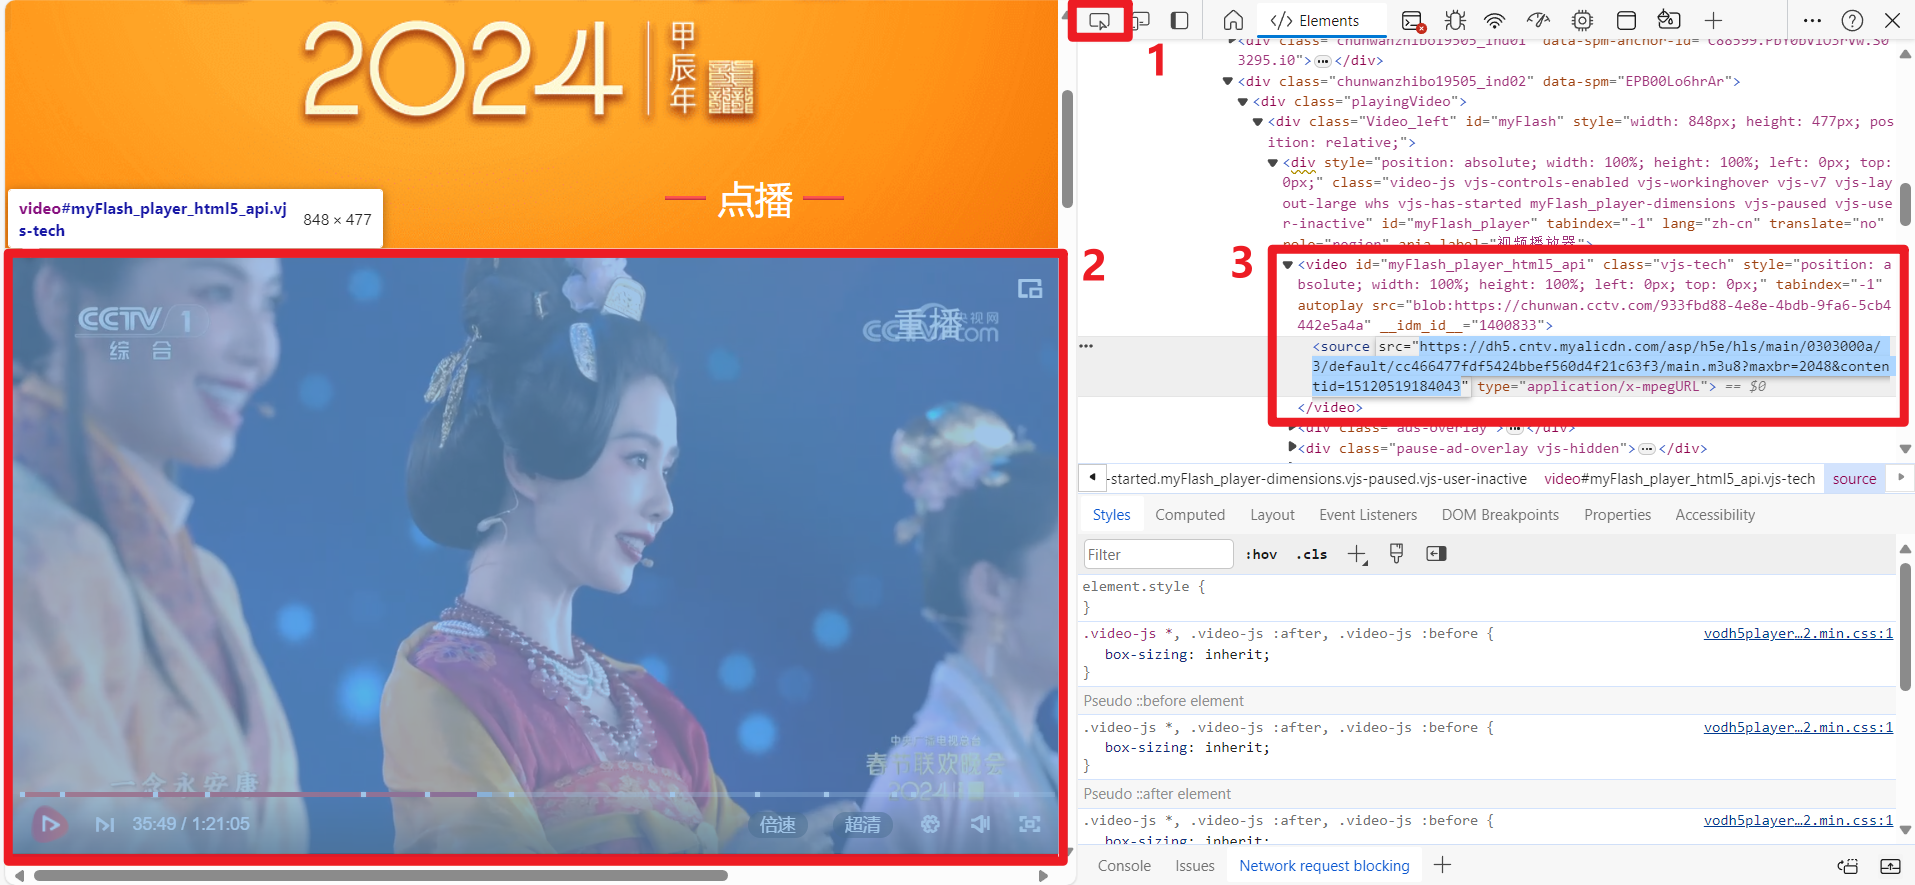The image size is (1915, 885).
Task: Open the Sources debugger bug icon
Action: [x=1455, y=21]
